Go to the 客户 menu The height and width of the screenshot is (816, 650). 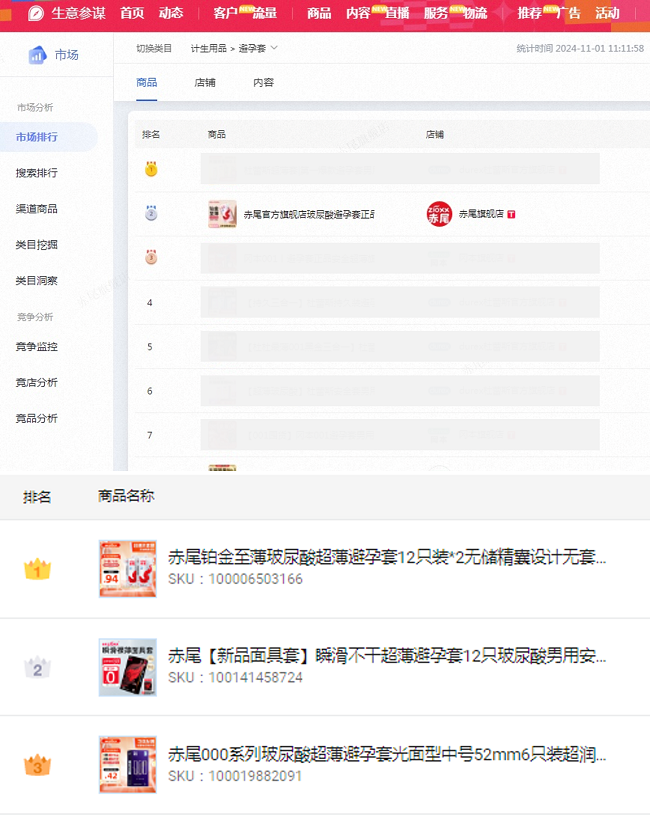click(x=225, y=13)
